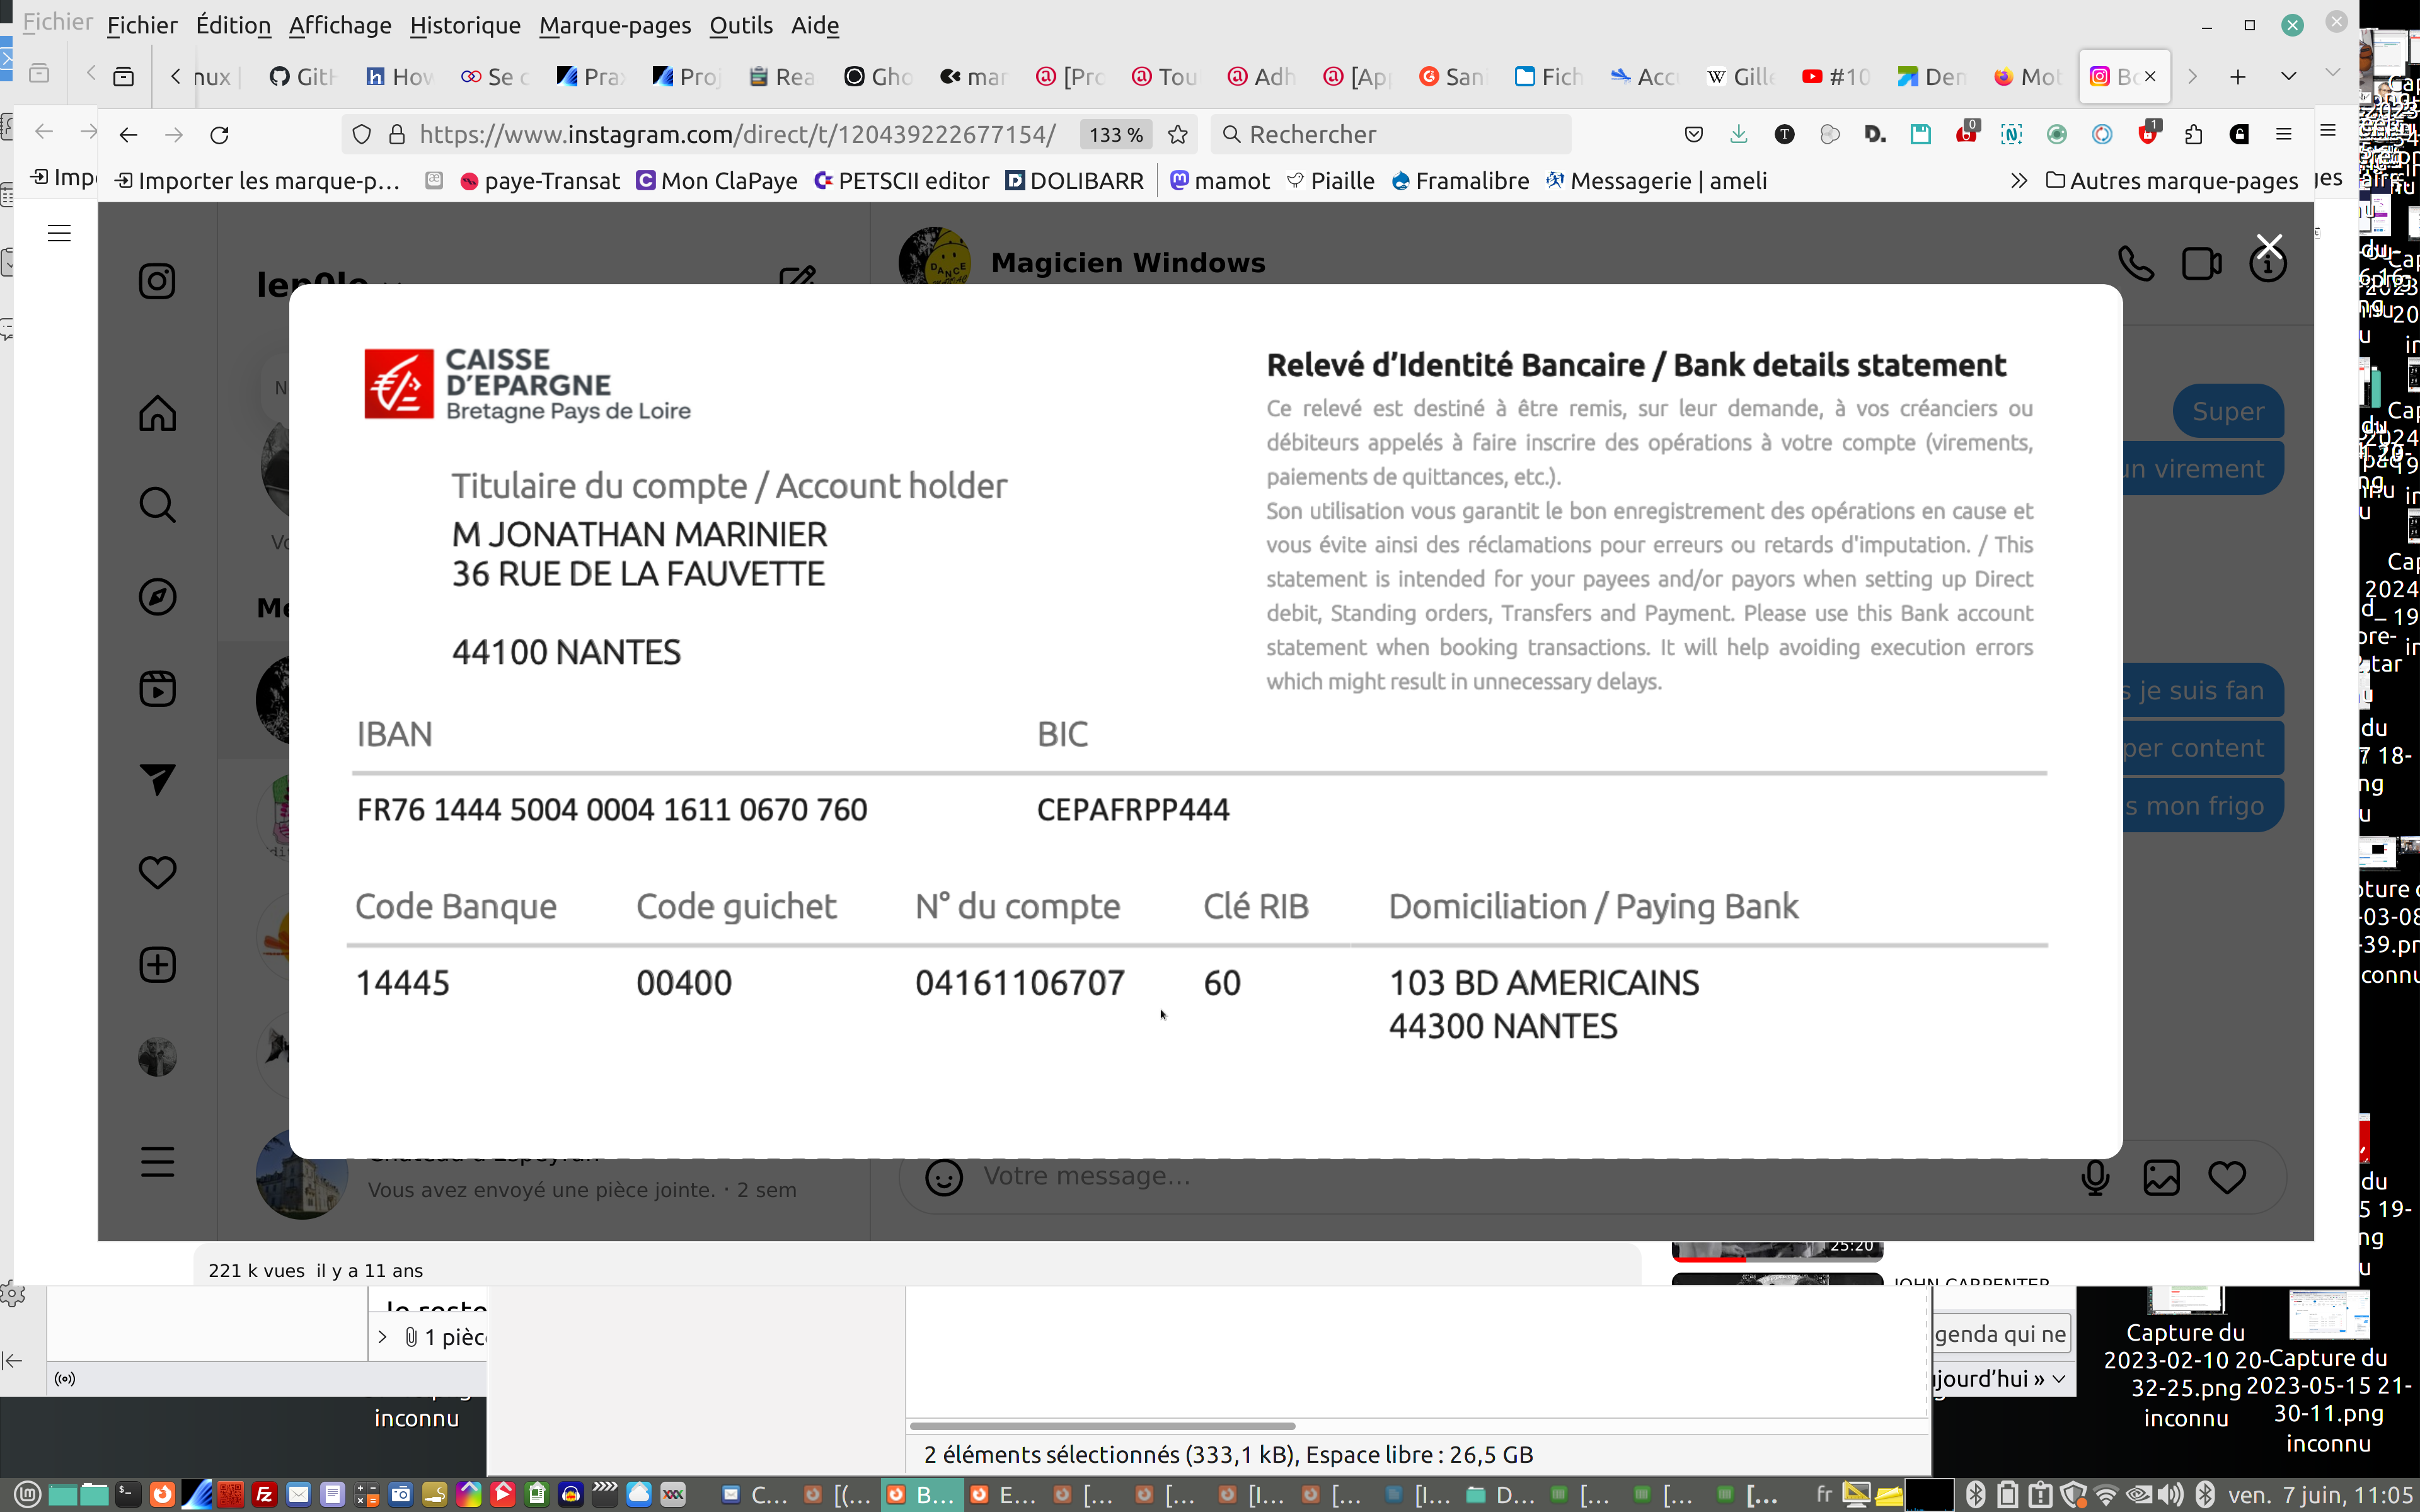Open the Historique menu
Image resolution: width=2420 pixels, height=1512 pixels.
coord(464,25)
